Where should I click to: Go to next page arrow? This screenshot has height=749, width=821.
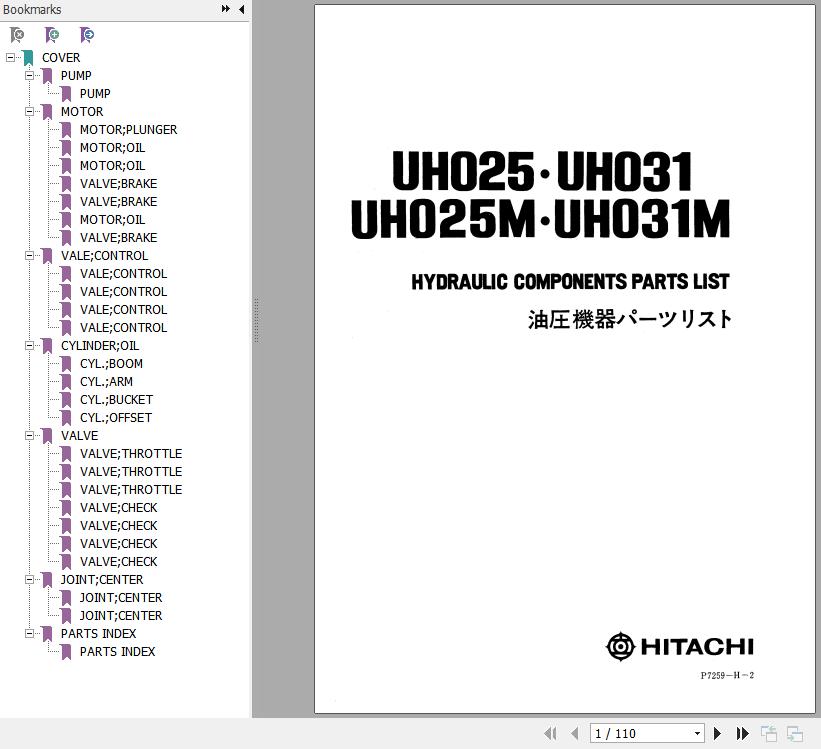[718, 733]
